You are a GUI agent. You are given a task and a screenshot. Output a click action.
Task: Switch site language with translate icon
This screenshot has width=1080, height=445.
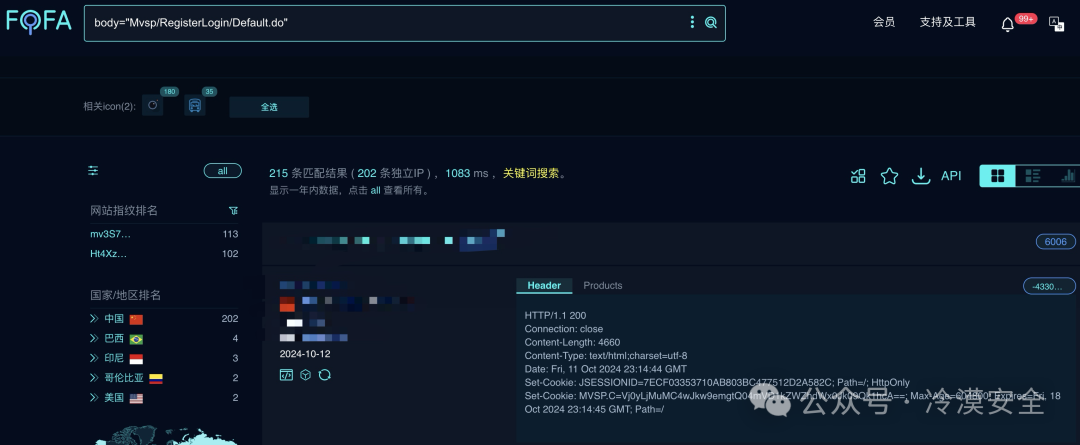click(1056, 23)
